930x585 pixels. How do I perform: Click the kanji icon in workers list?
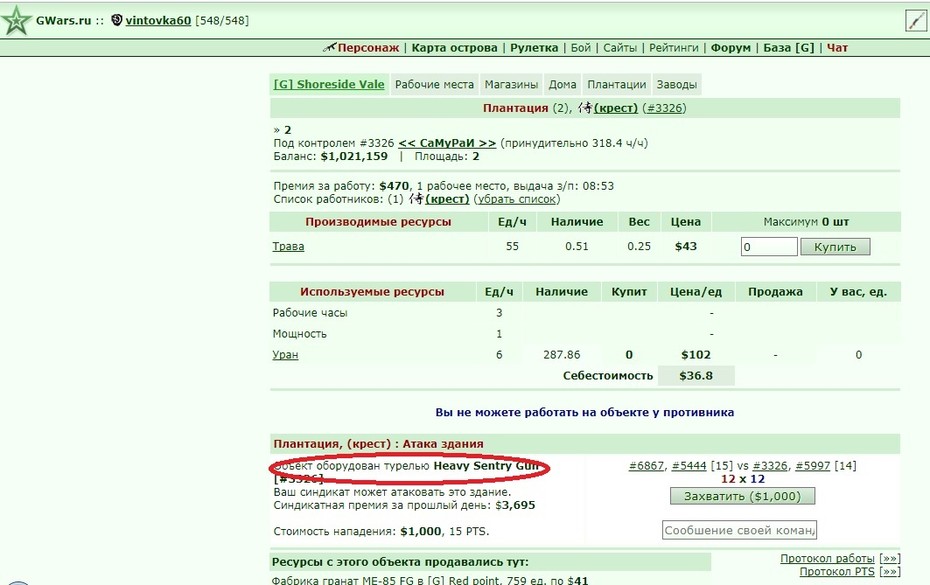point(416,199)
